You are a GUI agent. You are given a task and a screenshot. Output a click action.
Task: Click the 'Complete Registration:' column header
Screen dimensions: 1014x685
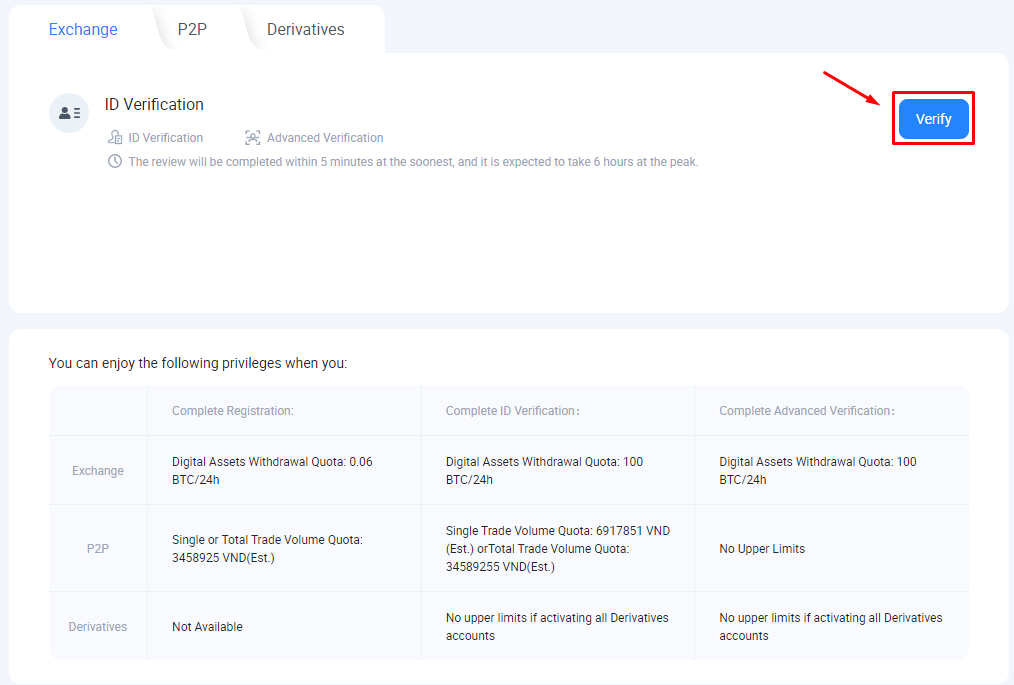[233, 411]
